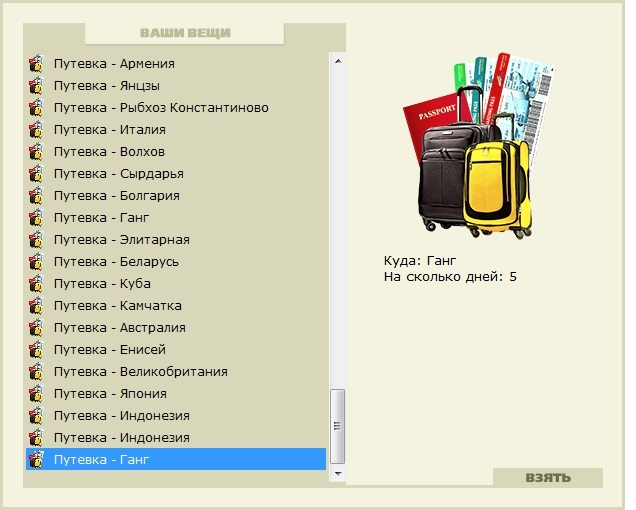Select the Путевка - Сырдарья row
This screenshot has height=510, width=636.
(x=176, y=173)
